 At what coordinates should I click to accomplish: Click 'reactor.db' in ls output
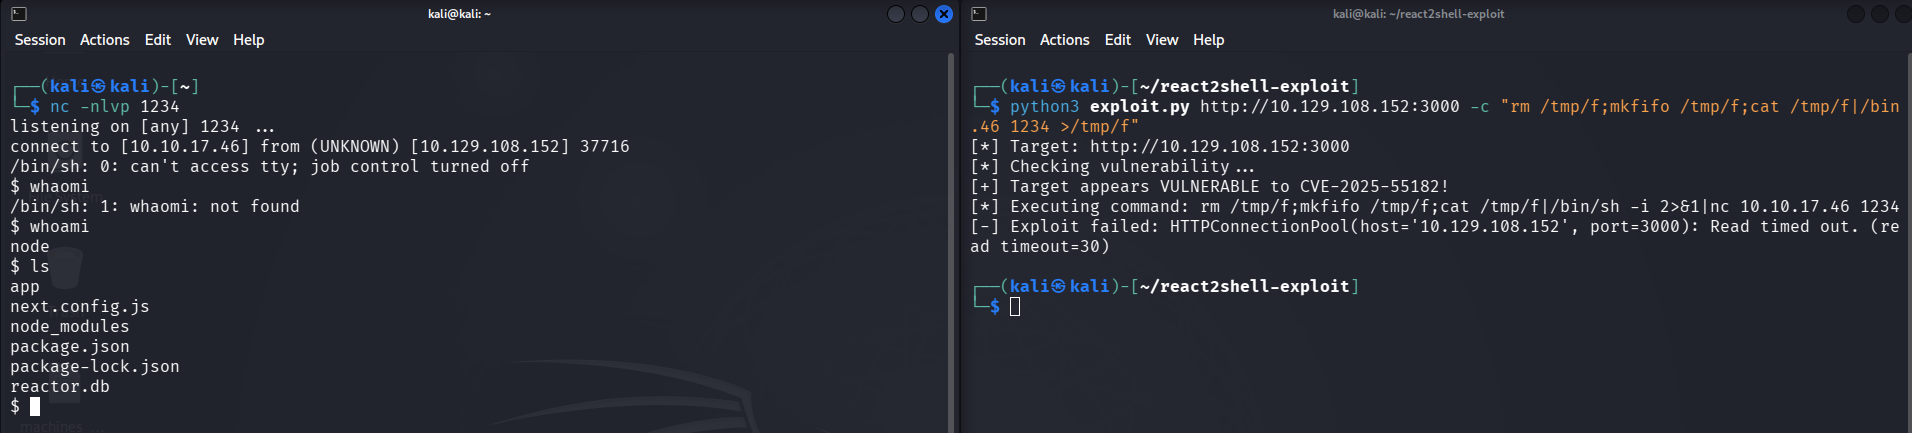click(x=60, y=387)
